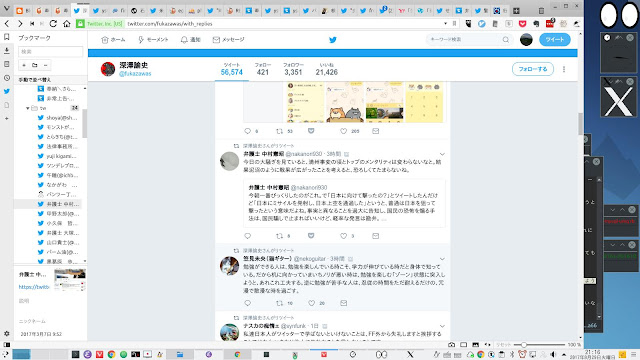640x360 pixels.
Task: Click the red badged extension icon
Action: pyautogui.click(x=550, y=23)
